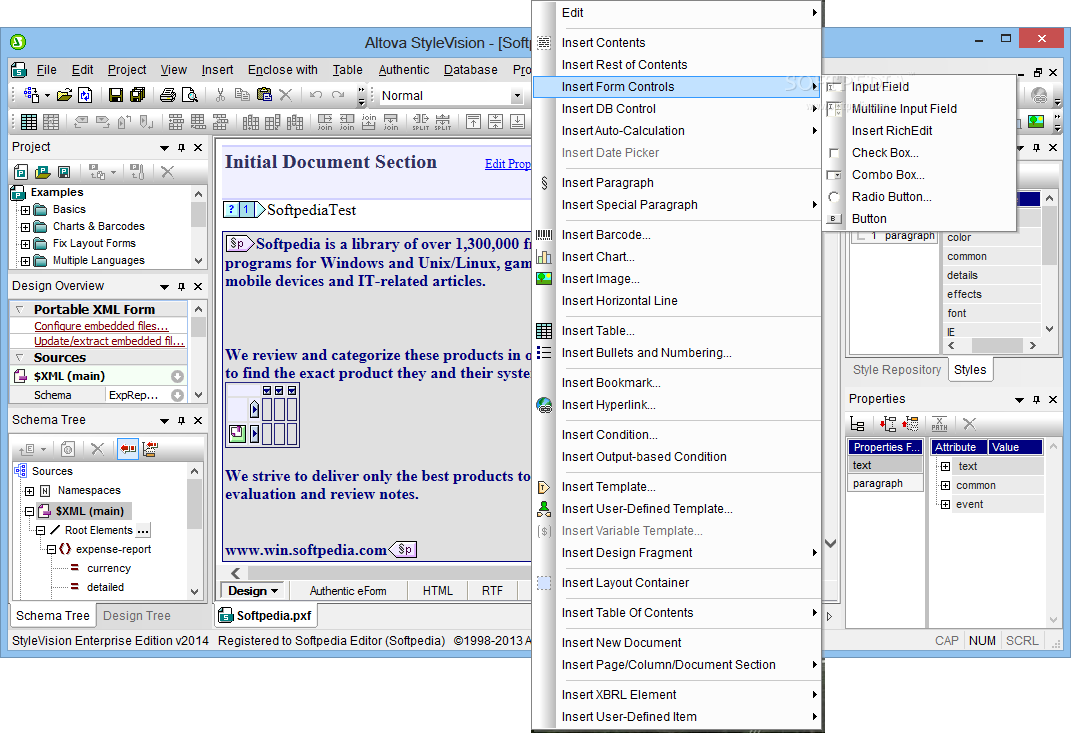Click the XPath icon in Properties toolbar
This screenshot has height=733, width=1071.
939,424
